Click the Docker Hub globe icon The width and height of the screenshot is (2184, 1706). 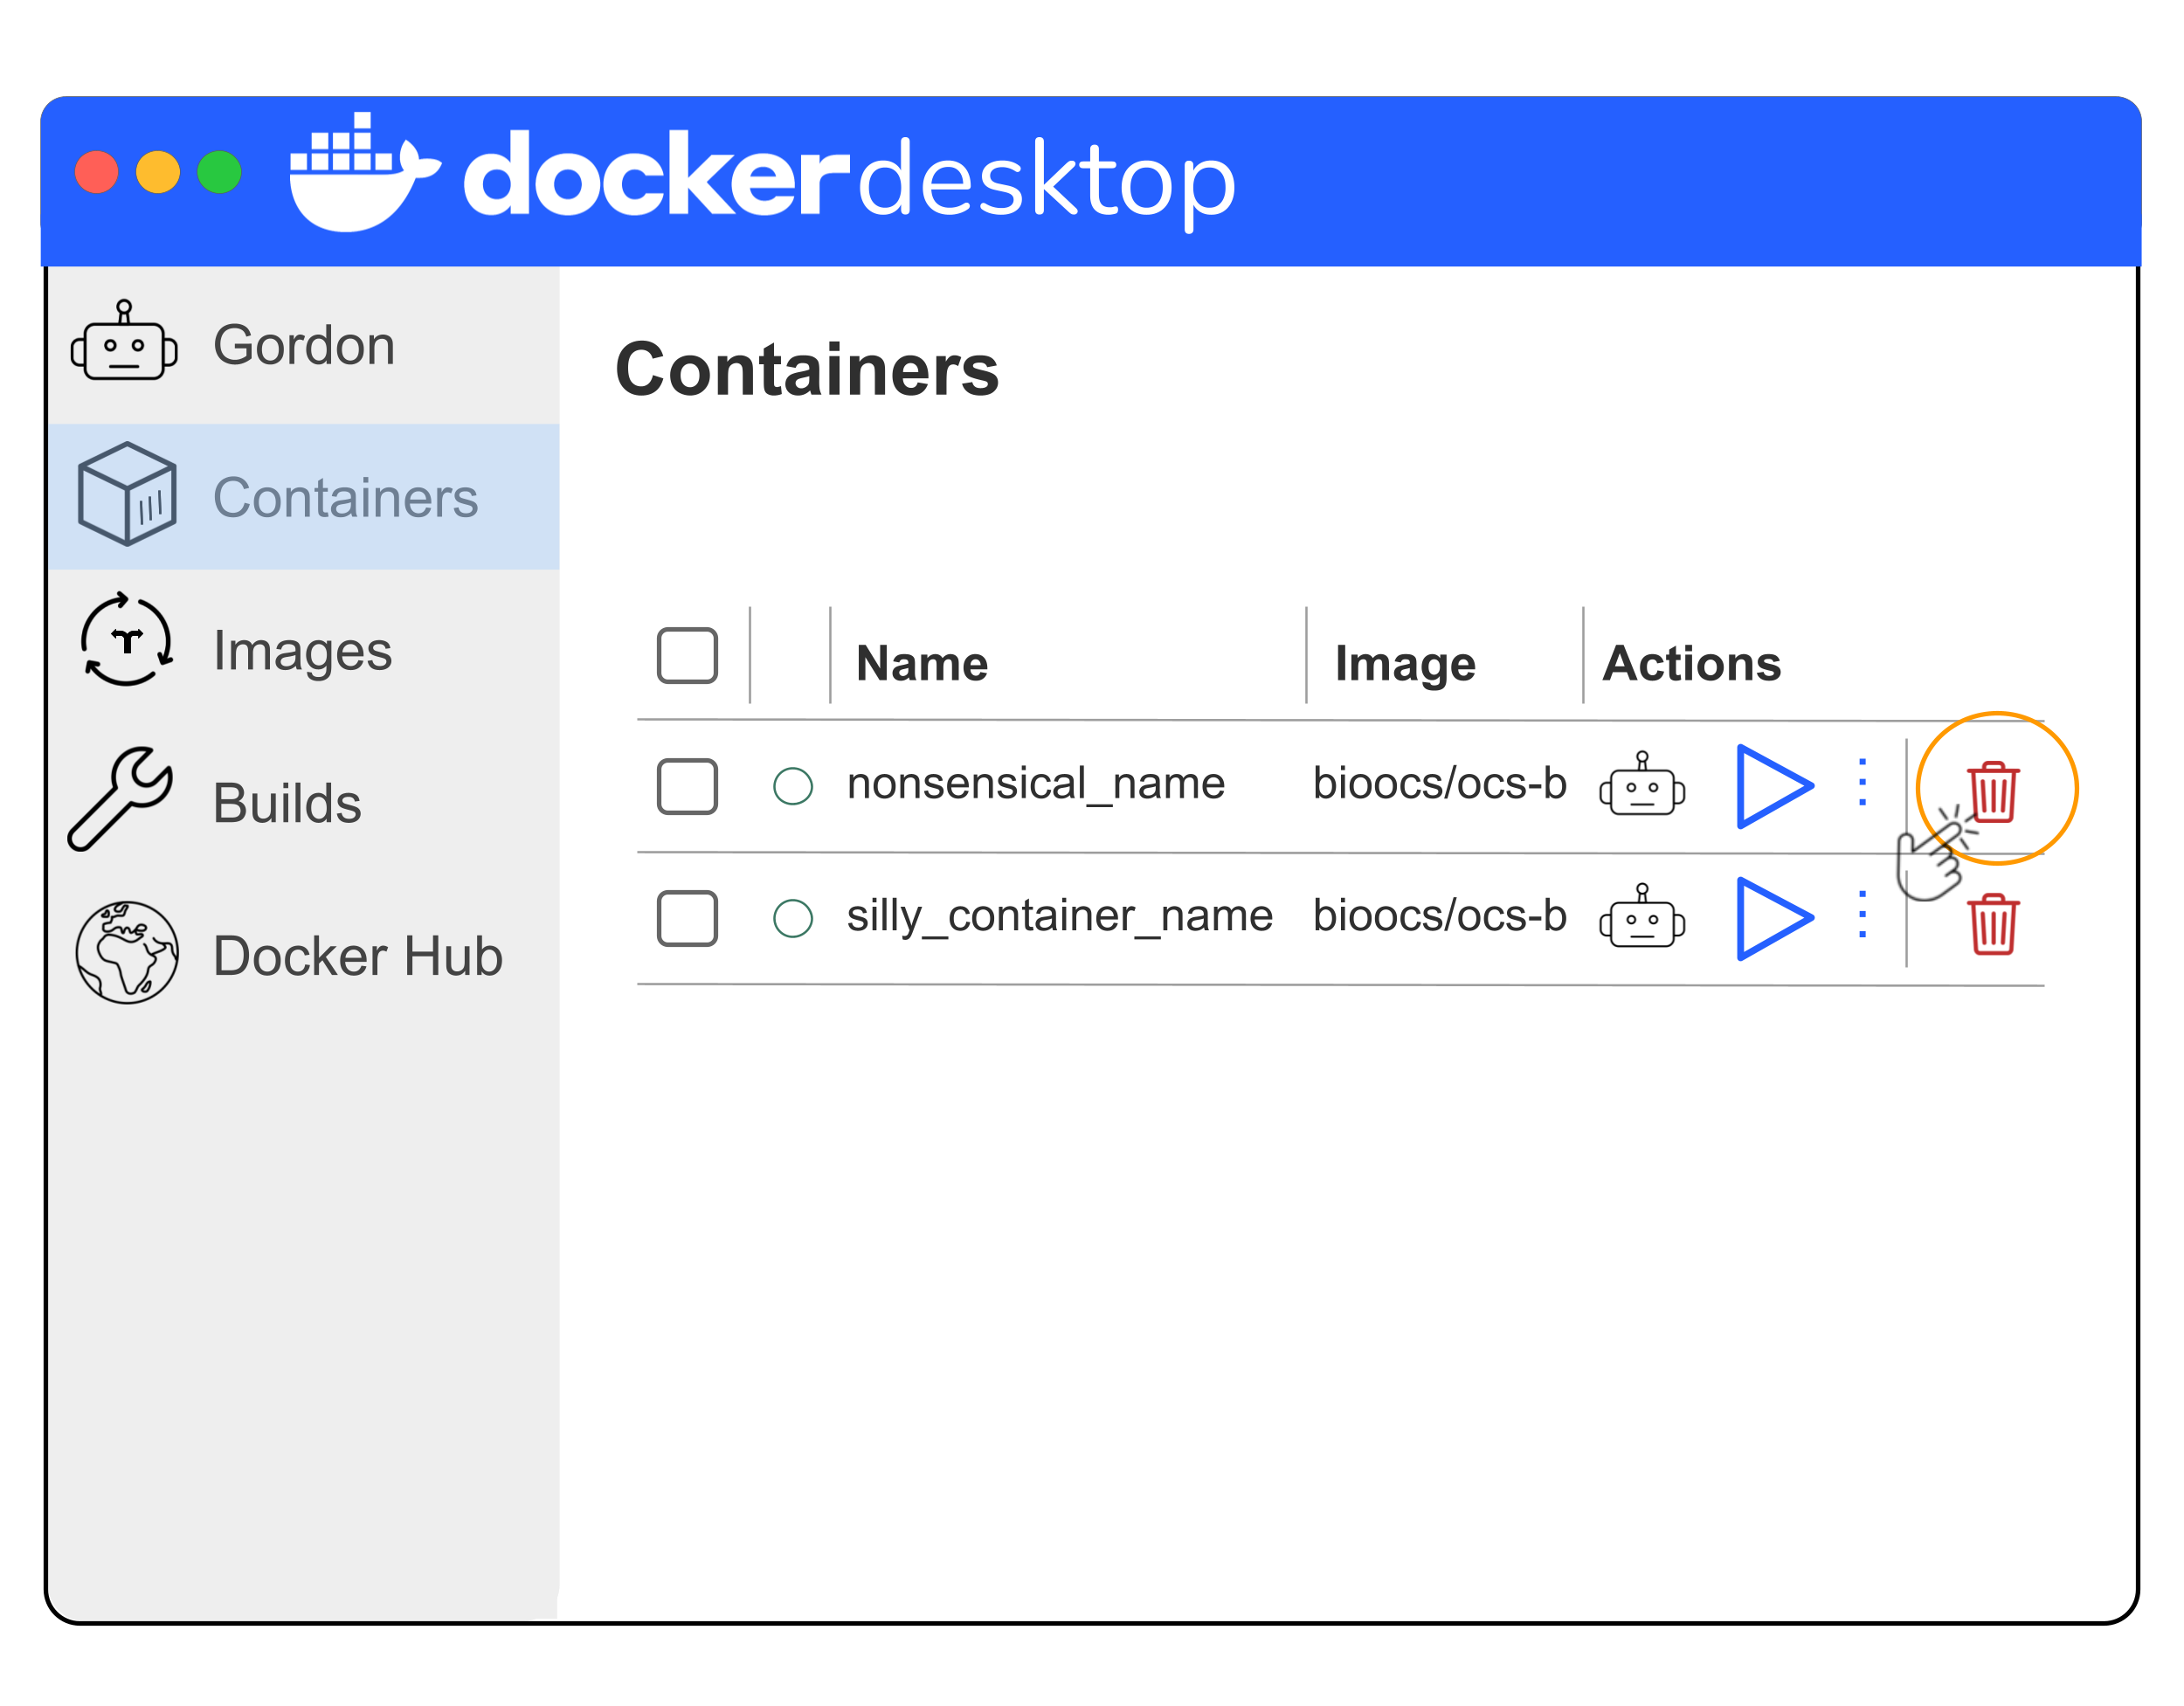[127, 952]
